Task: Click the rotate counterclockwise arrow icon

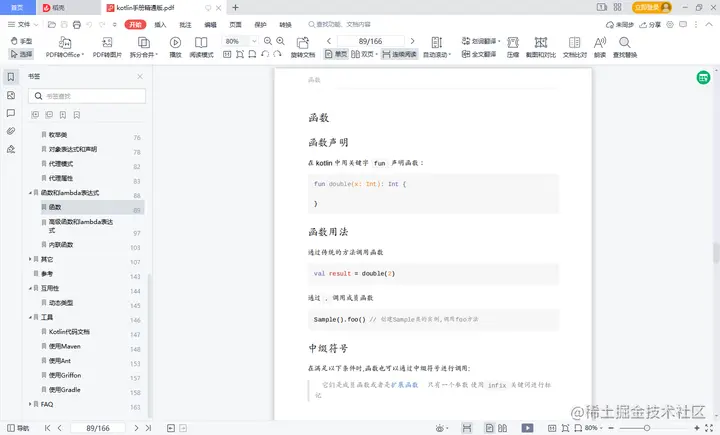Action: pyautogui.click(x=265, y=54)
